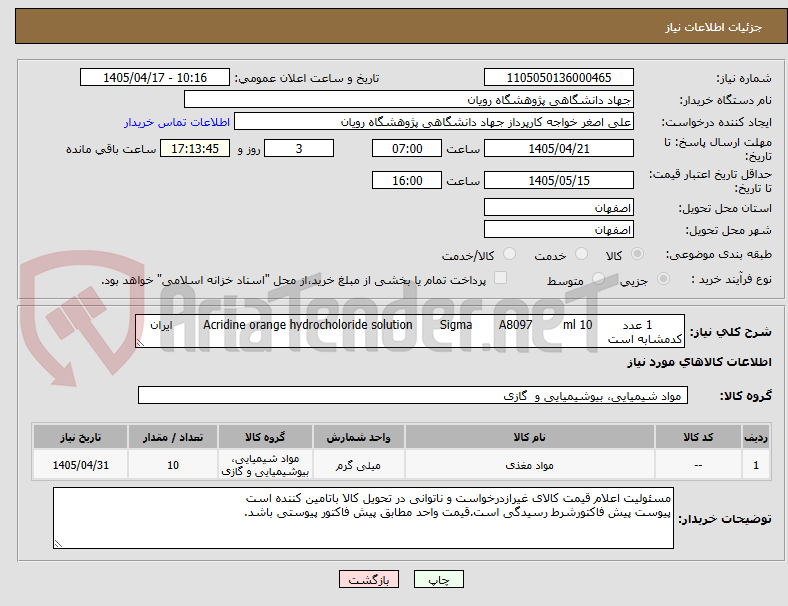Click the Acridine orange description text area
788x606 pixels.
point(410,331)
